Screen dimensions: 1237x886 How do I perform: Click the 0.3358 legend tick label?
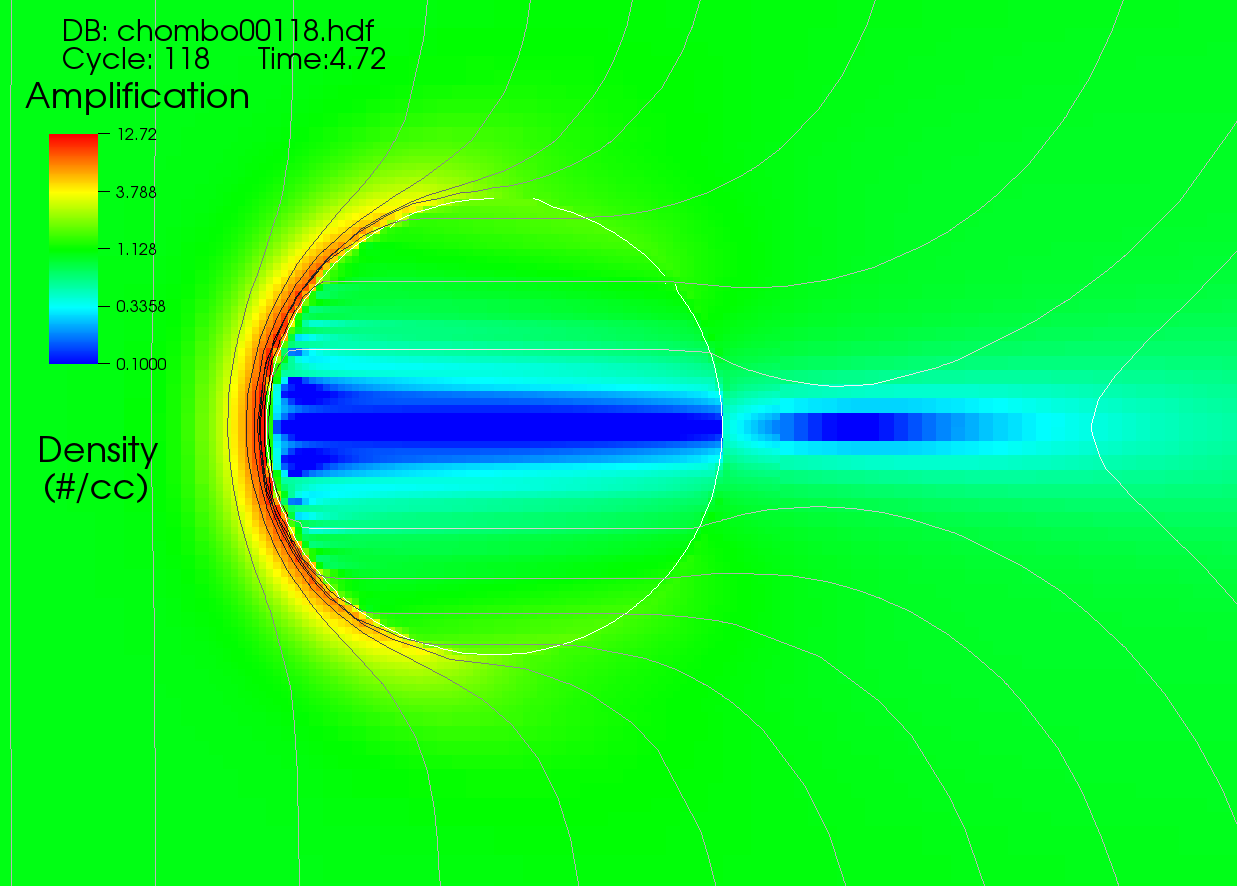click(x=140, y=307)
